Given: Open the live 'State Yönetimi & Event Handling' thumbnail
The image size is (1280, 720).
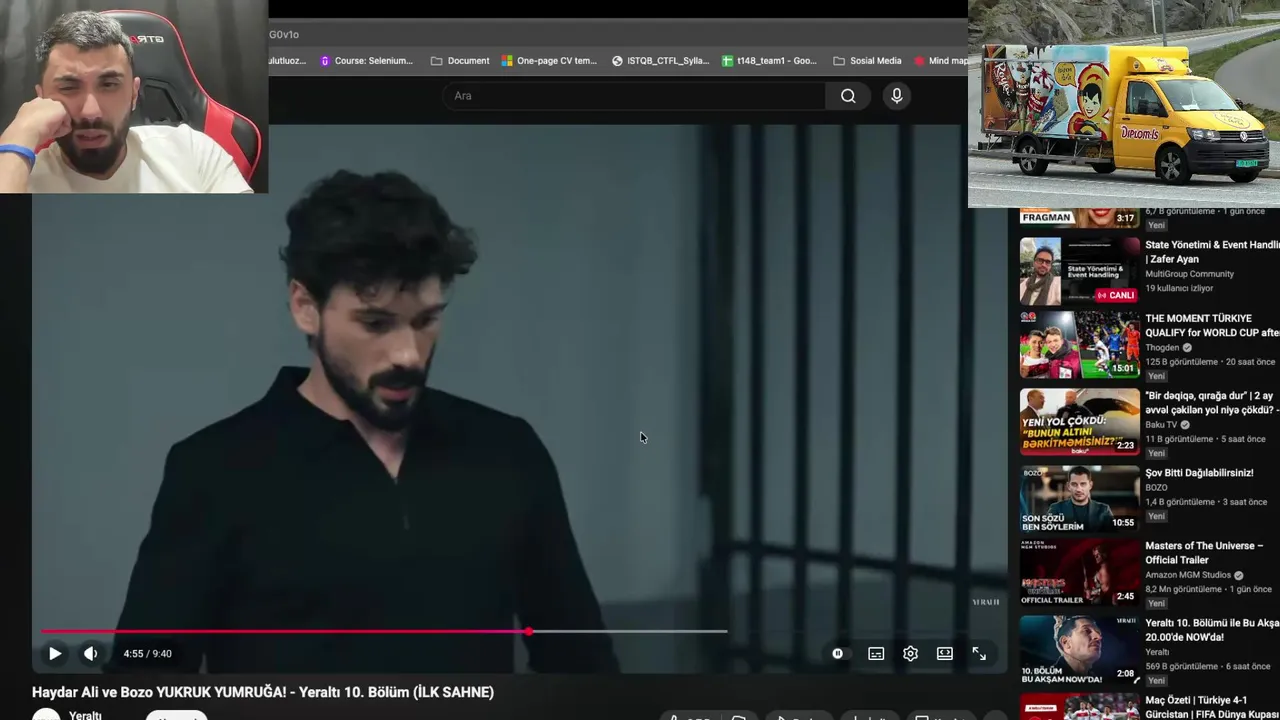Looking at the screenshot, I should point(1079,271).
